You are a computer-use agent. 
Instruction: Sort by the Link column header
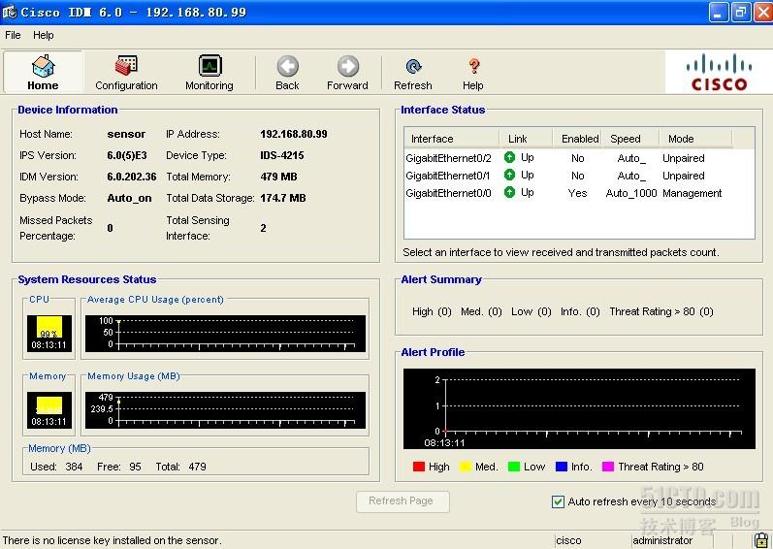(x=525, y=139)
